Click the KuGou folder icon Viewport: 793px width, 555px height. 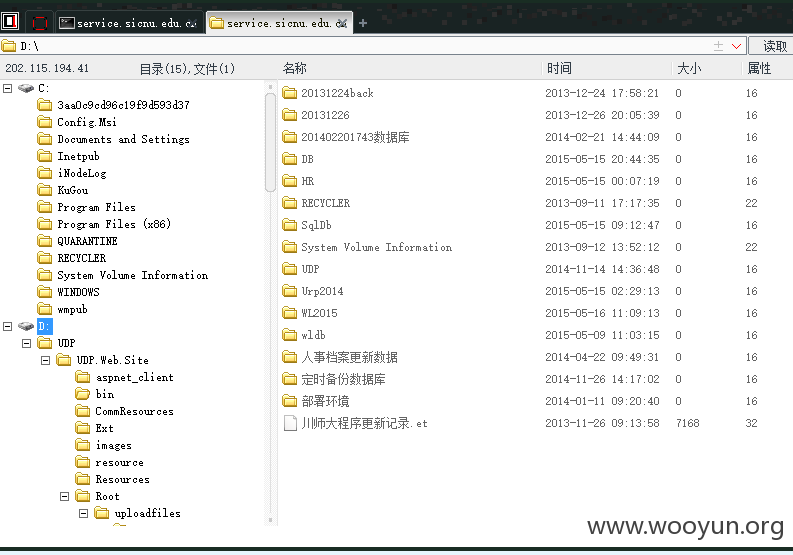click(x=45, y=190)
